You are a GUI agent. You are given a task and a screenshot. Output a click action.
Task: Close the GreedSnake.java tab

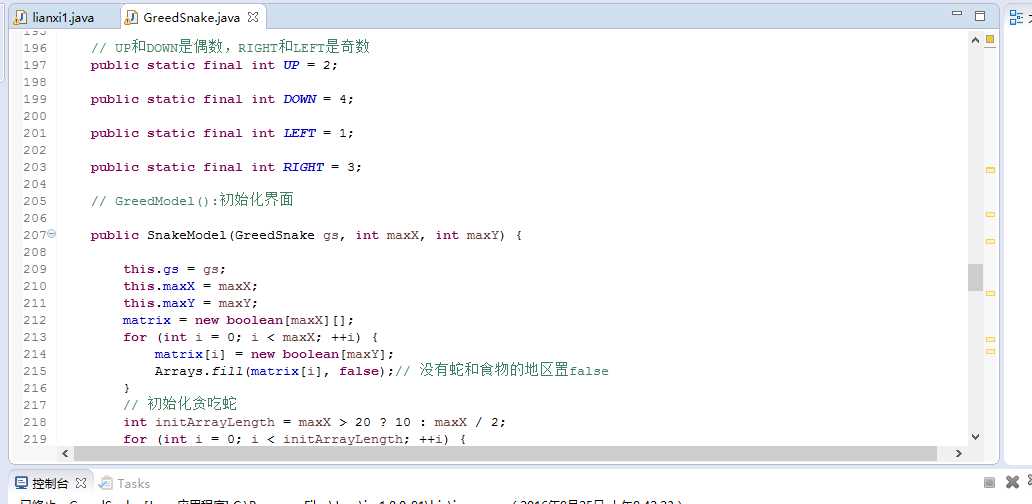(253, 17)
